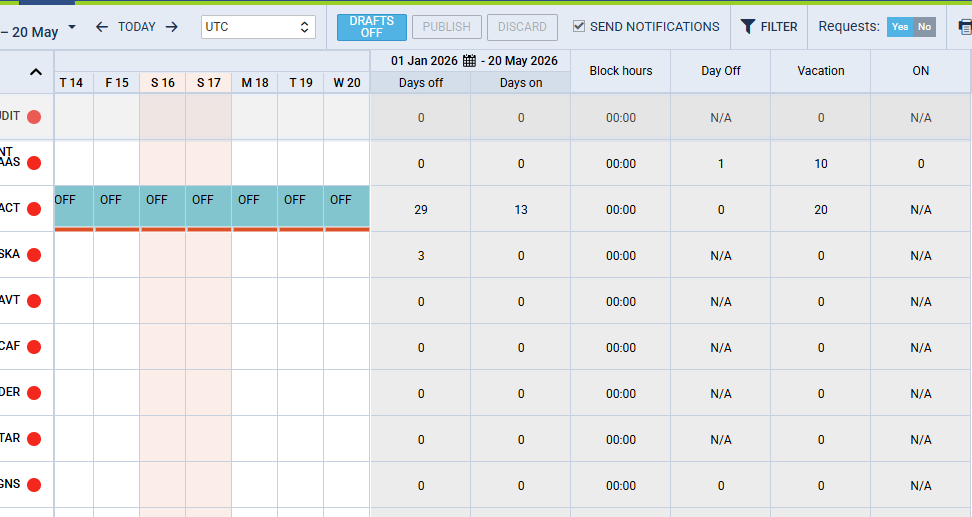The image size is (972, 517).
Task: Select the M 18 day column header
Action: tap(255, 82)
